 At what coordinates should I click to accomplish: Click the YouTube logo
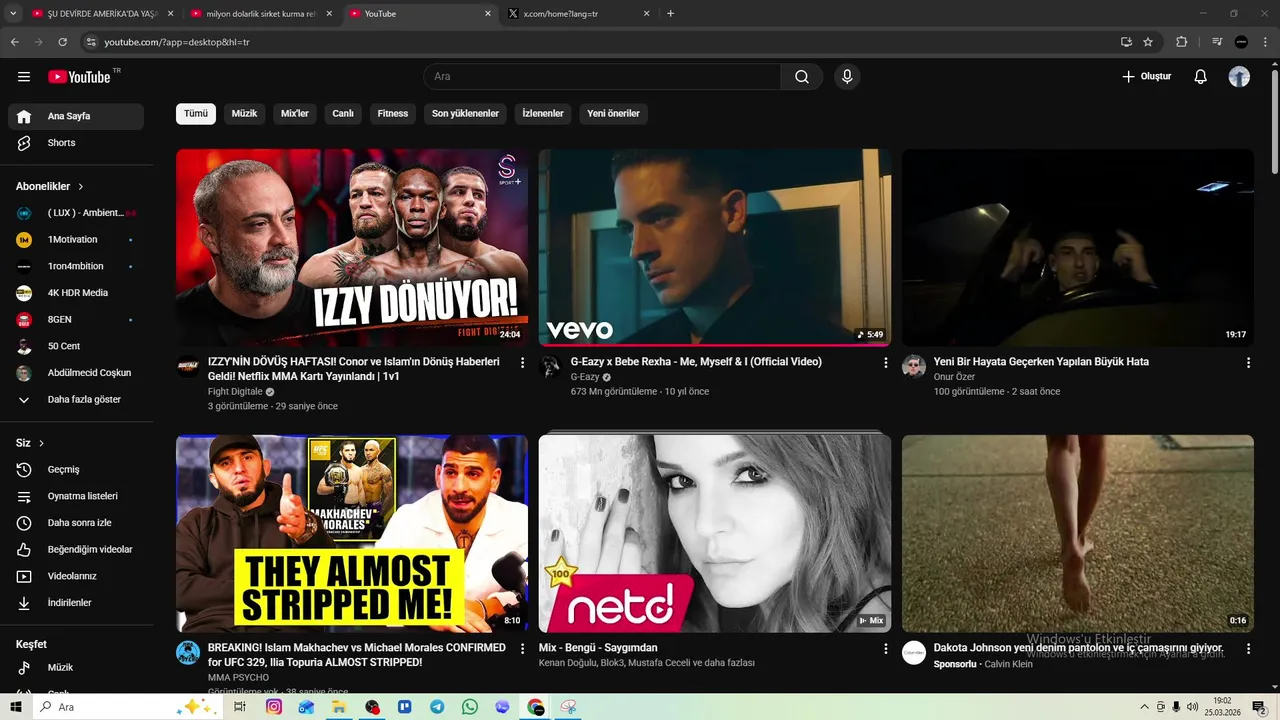click(79, 77)
